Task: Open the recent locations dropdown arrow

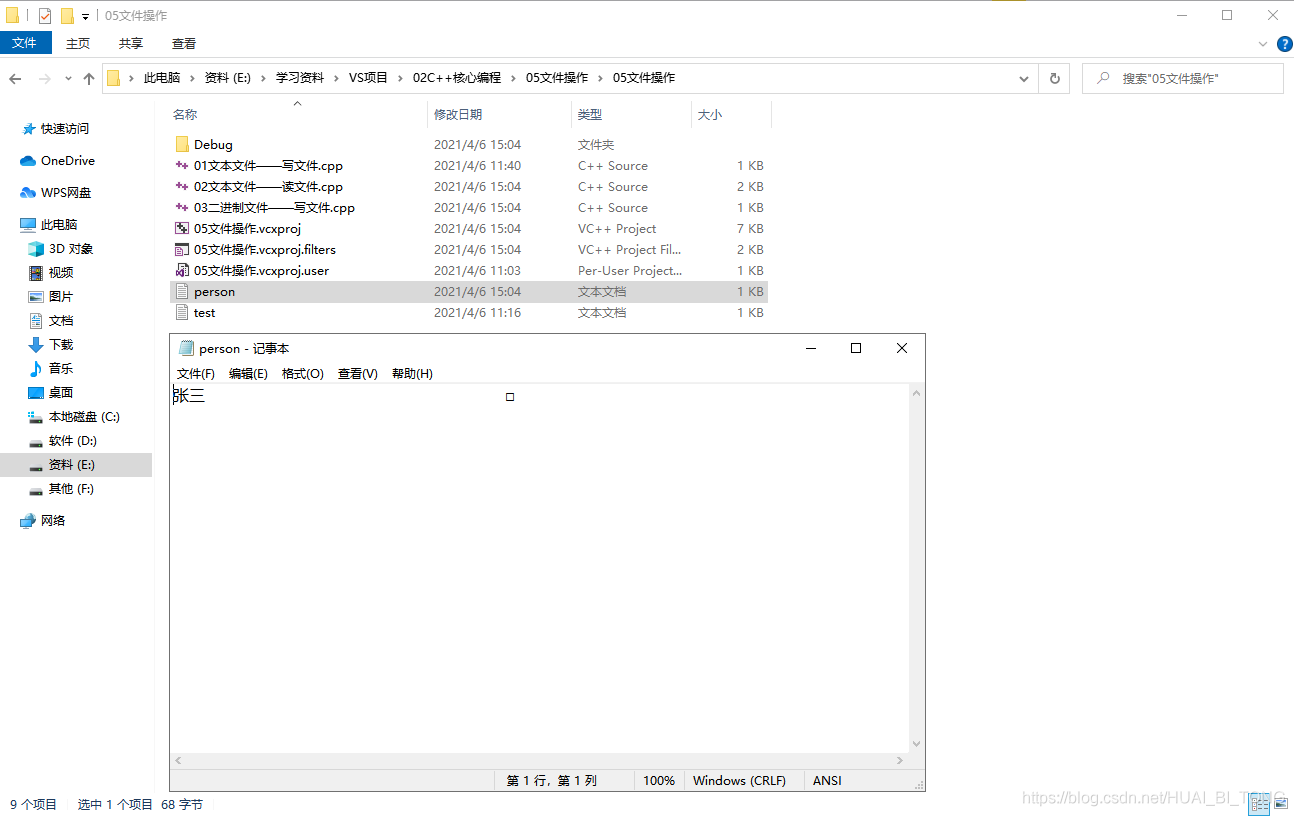Action: pyautogui.click(x=68, y=78)
